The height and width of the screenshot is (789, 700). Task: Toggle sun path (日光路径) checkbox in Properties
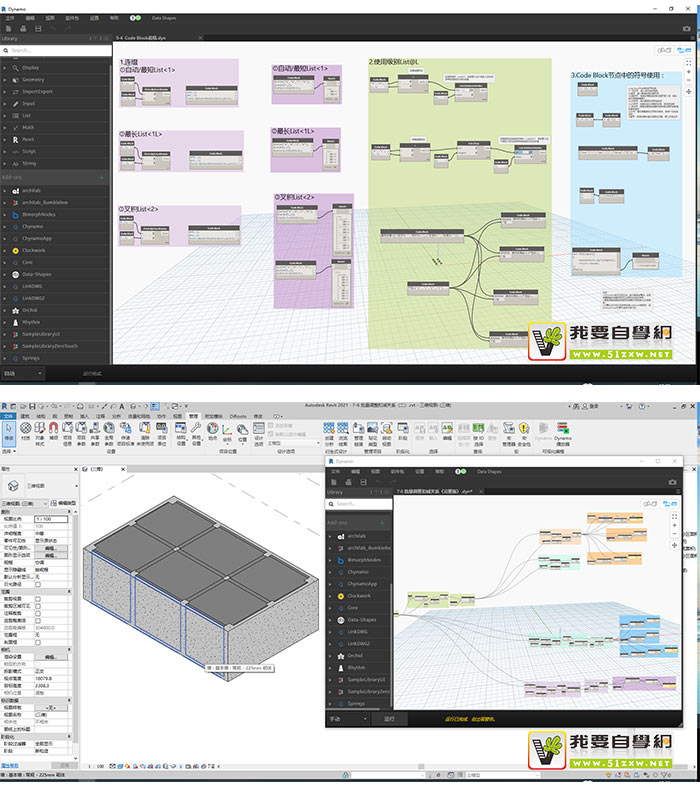[x=38, y=585]
